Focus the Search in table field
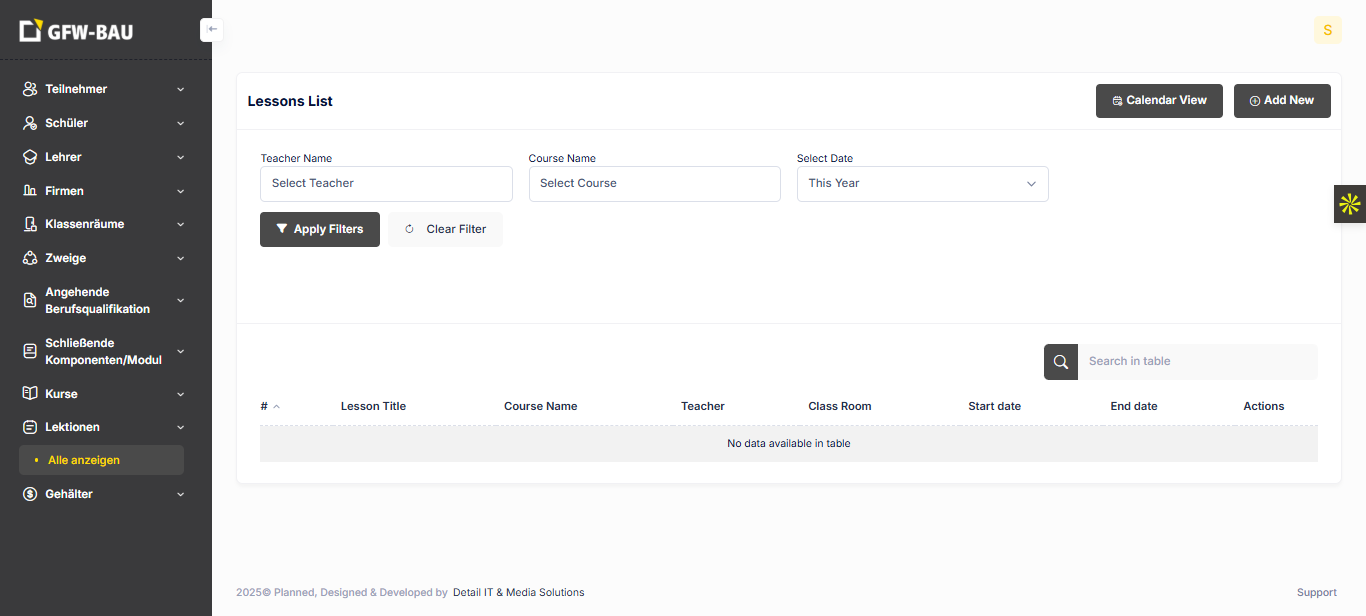The width and height of the screenshot is (1366, 616). pyautogui.click(x=1196, y=362)
